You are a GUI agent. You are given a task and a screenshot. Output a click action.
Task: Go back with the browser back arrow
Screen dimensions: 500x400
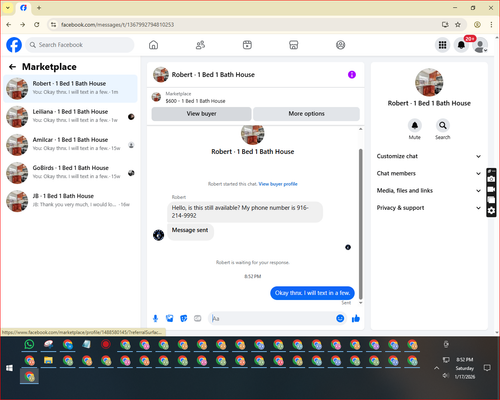tap(9, 24)
